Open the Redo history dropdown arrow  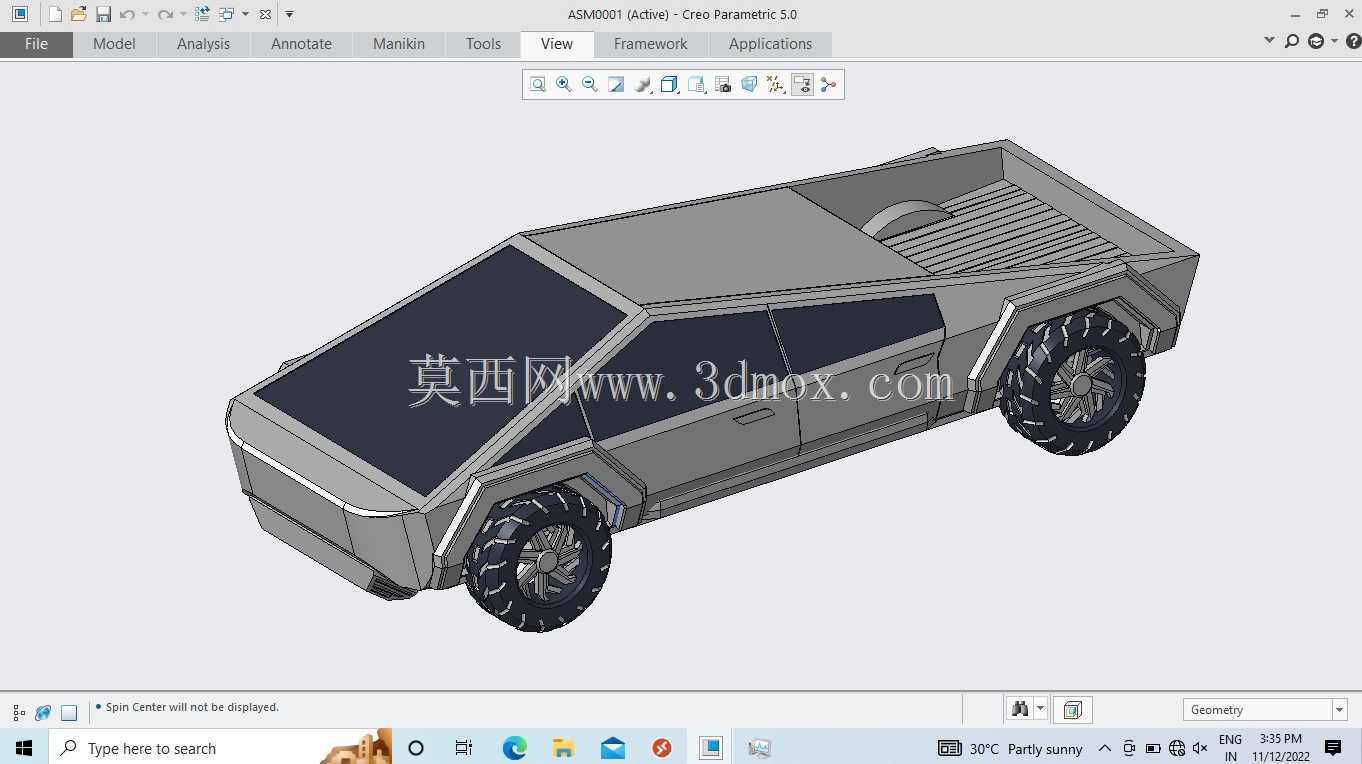183,14
